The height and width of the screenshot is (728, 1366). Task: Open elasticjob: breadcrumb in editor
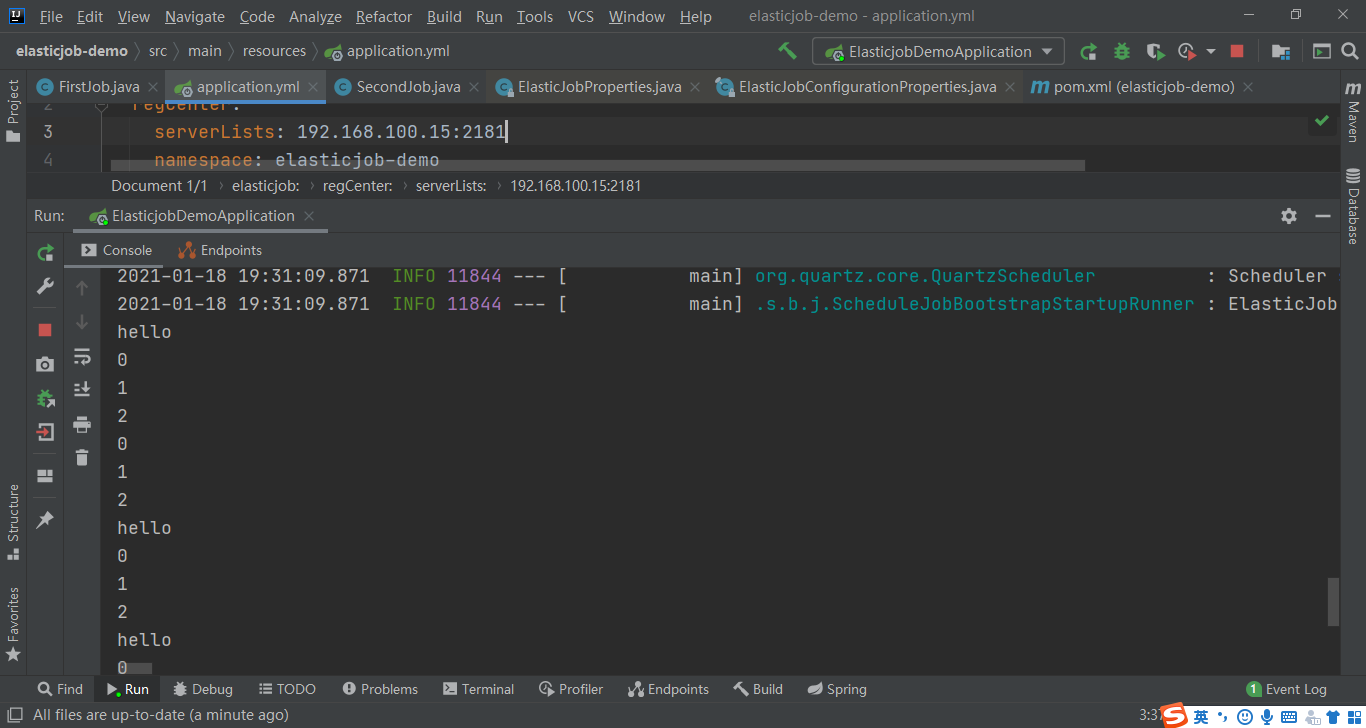[265, 185]
